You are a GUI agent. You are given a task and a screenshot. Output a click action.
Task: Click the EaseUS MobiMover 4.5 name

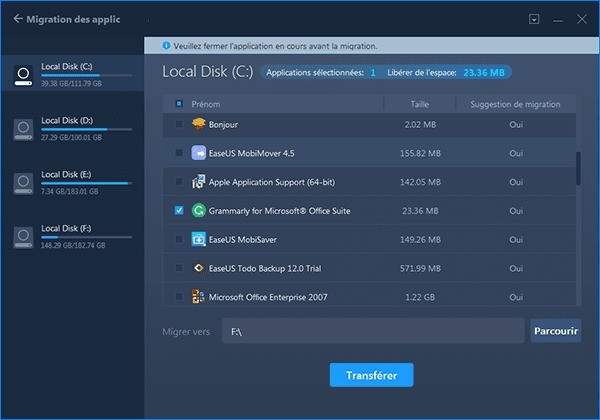click(251, 153)
